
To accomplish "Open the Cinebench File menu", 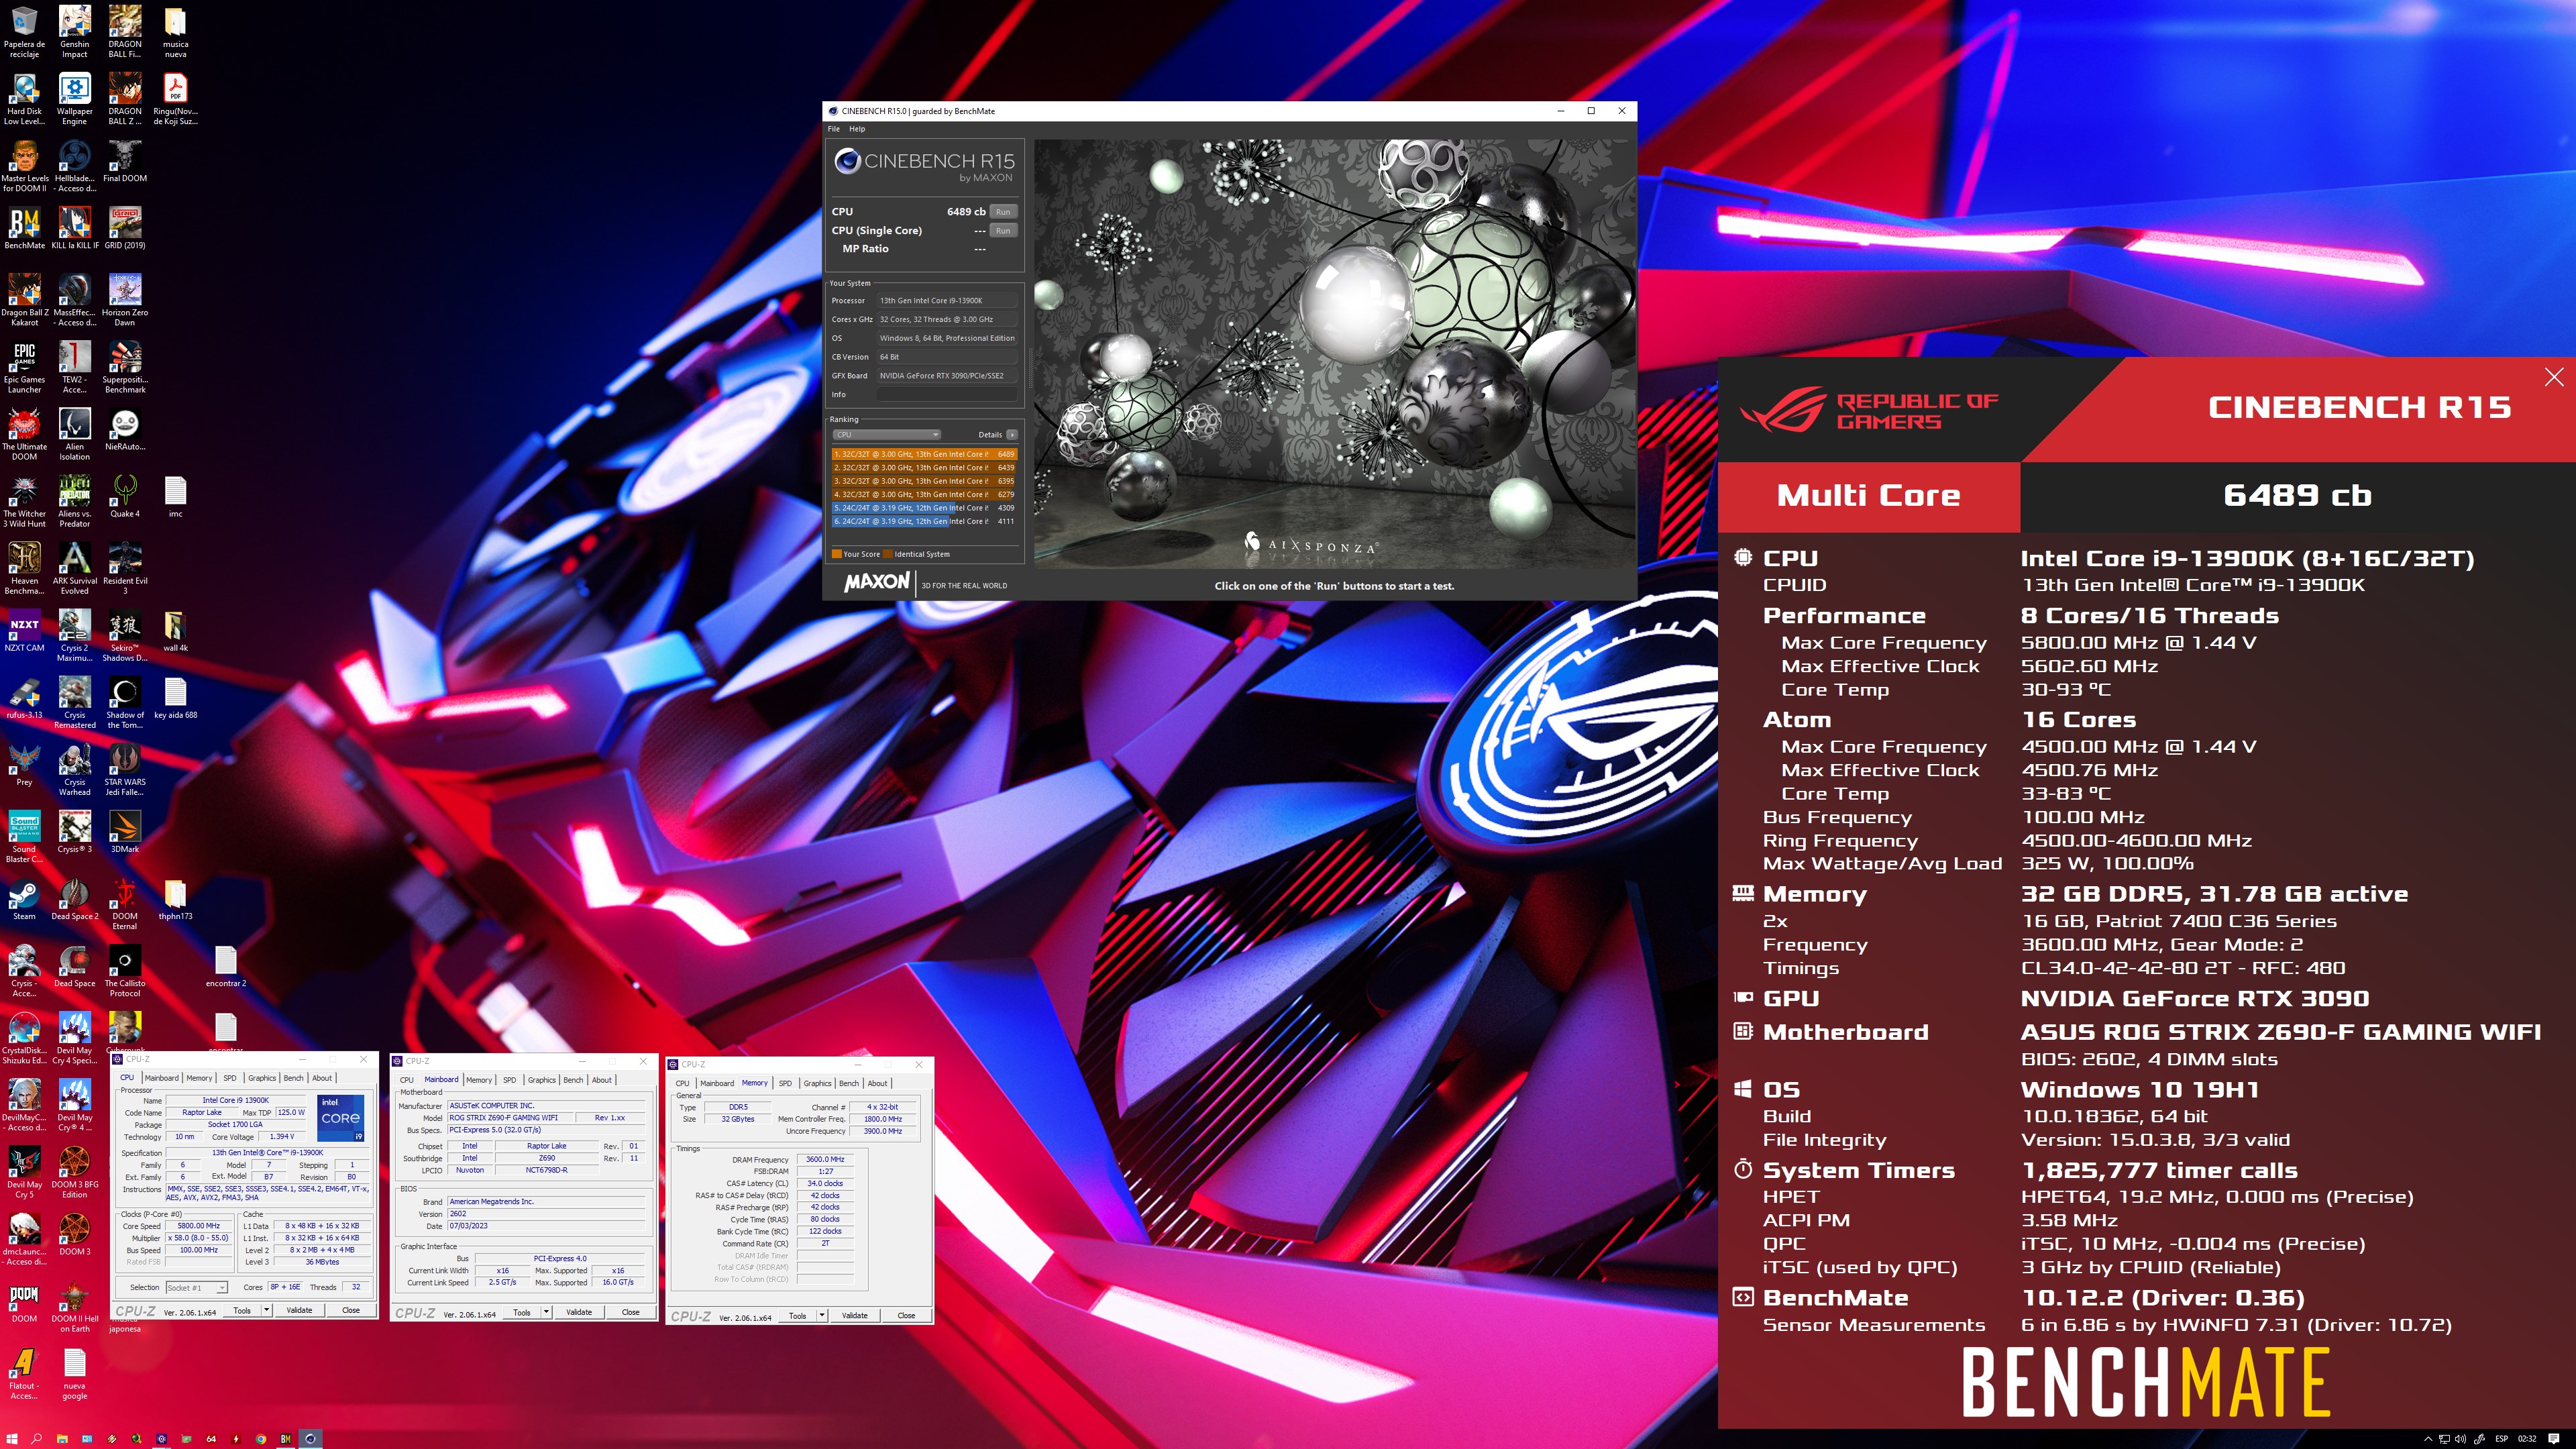I will coord(834,129).
